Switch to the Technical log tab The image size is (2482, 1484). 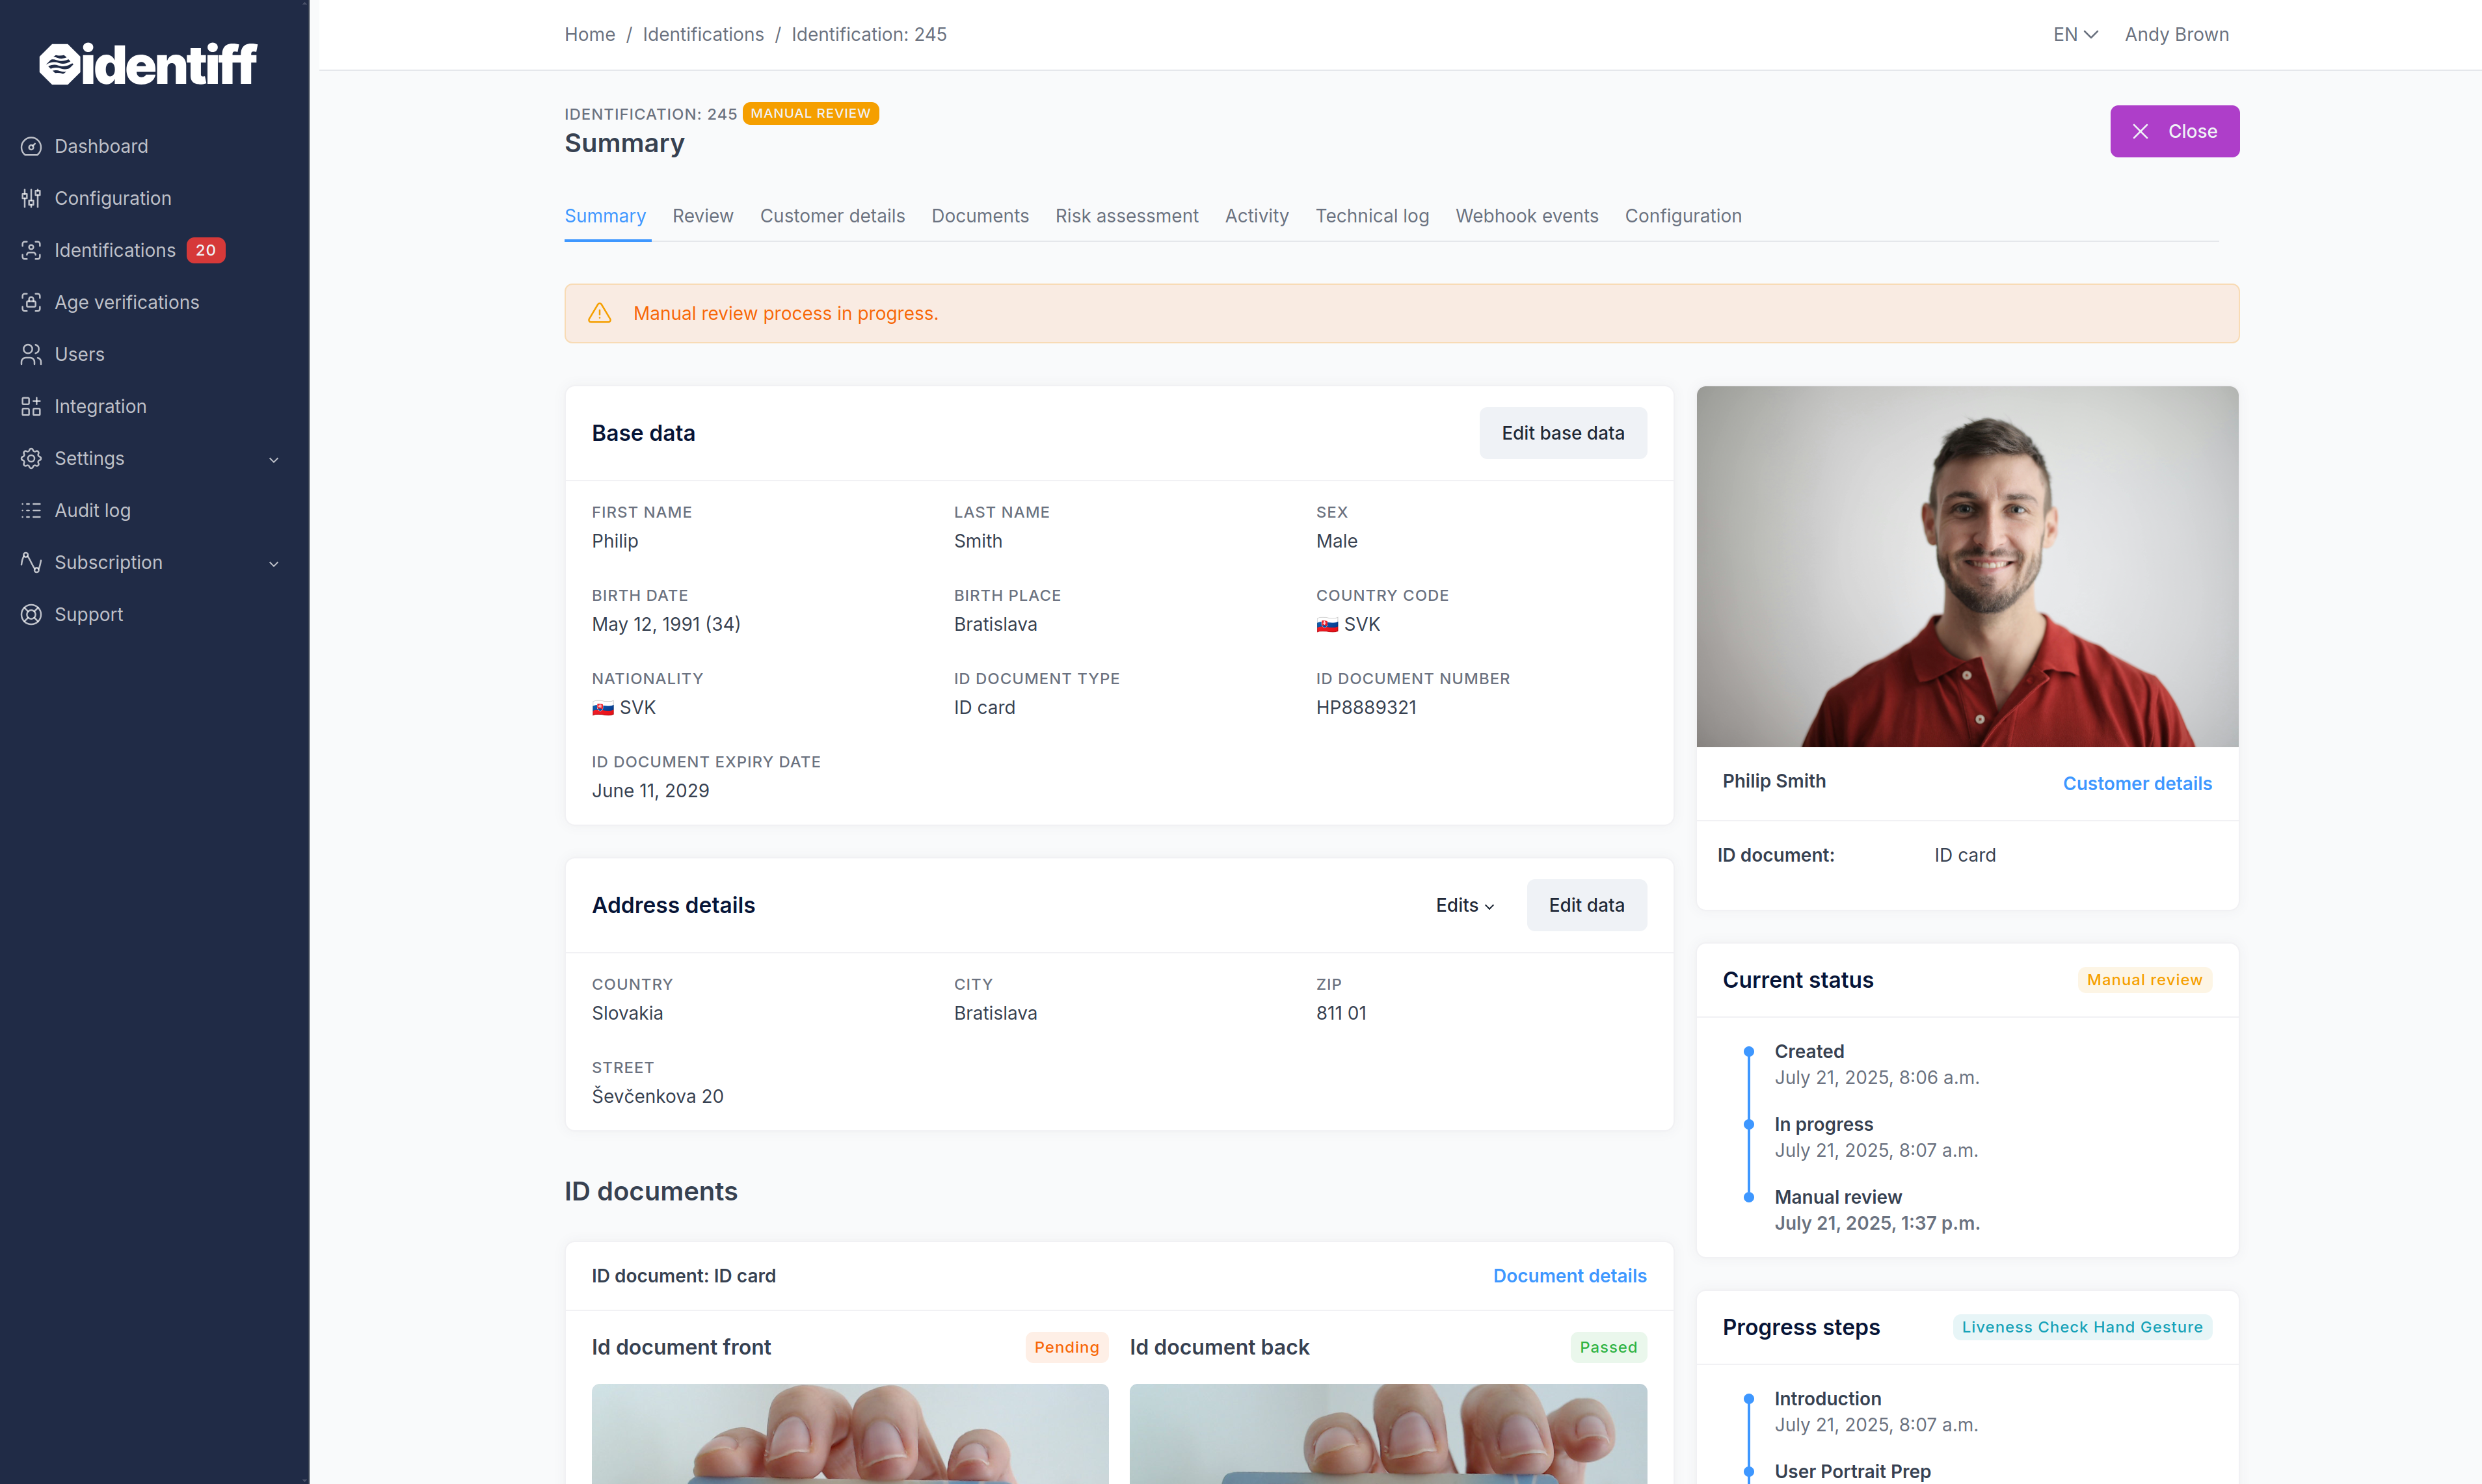pos(1371,216)
